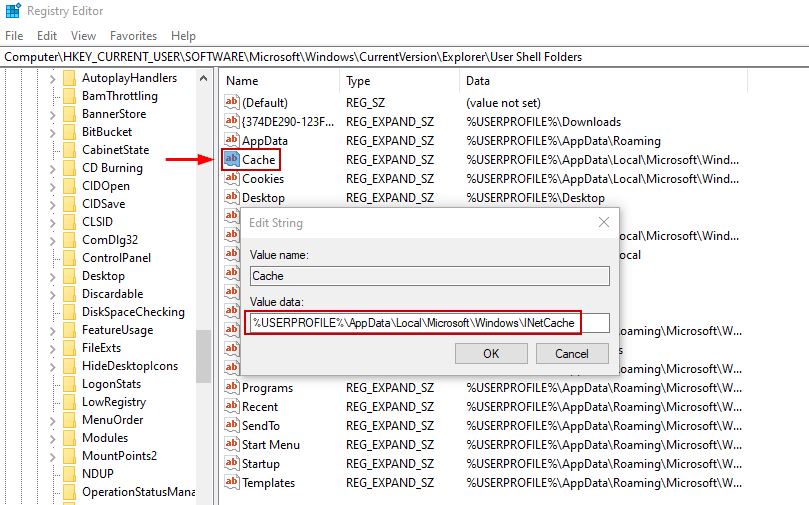Click the REG_SZ type cell

click(x=365, y=103)
